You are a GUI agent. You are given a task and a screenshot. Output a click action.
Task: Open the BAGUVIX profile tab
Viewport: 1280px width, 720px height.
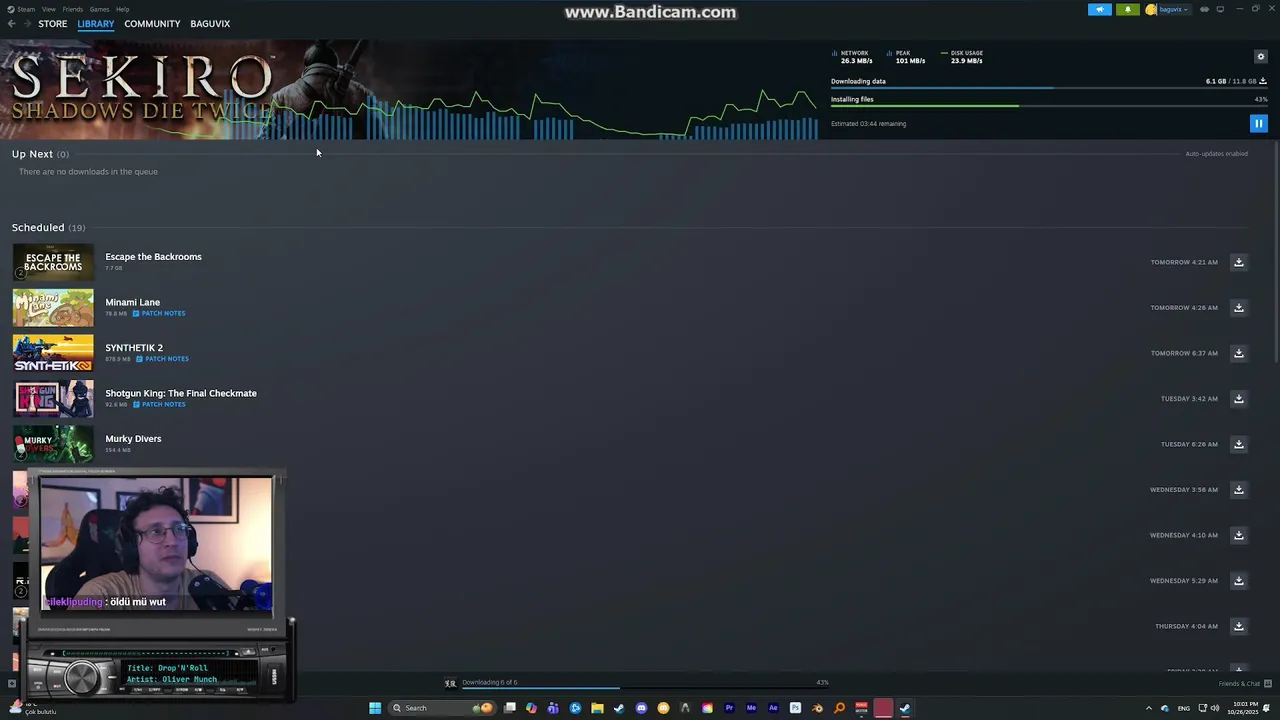(x=210, y=24)
